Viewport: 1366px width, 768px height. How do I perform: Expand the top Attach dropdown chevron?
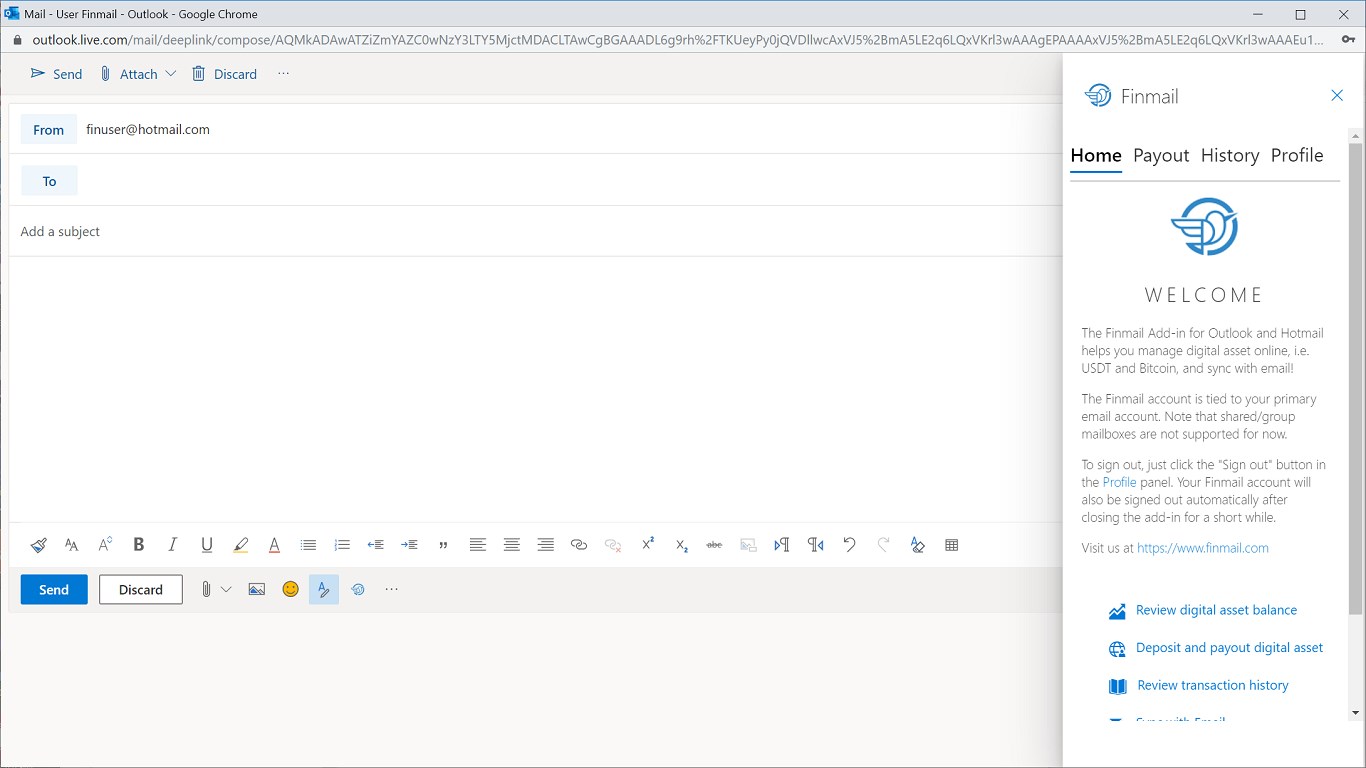tap(171, 74)
